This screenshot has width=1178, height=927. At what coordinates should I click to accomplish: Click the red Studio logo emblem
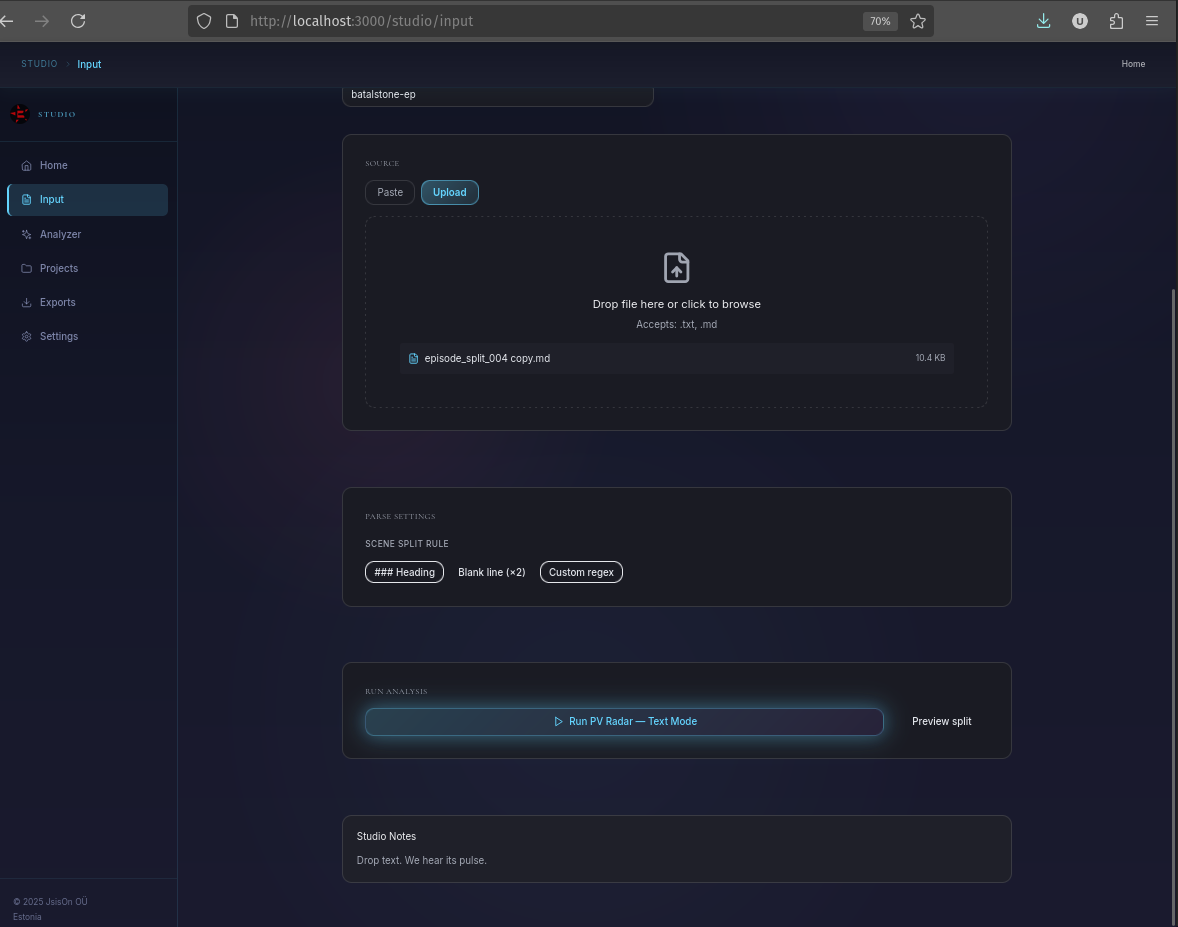click(x=19, y=113)
